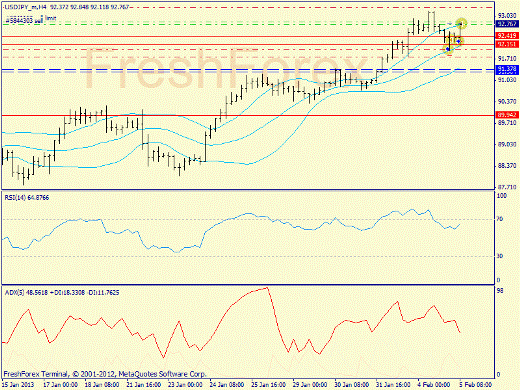520x390 pixels.
Task: Click the 98 level on ADX scale
Action: point(500,291)
